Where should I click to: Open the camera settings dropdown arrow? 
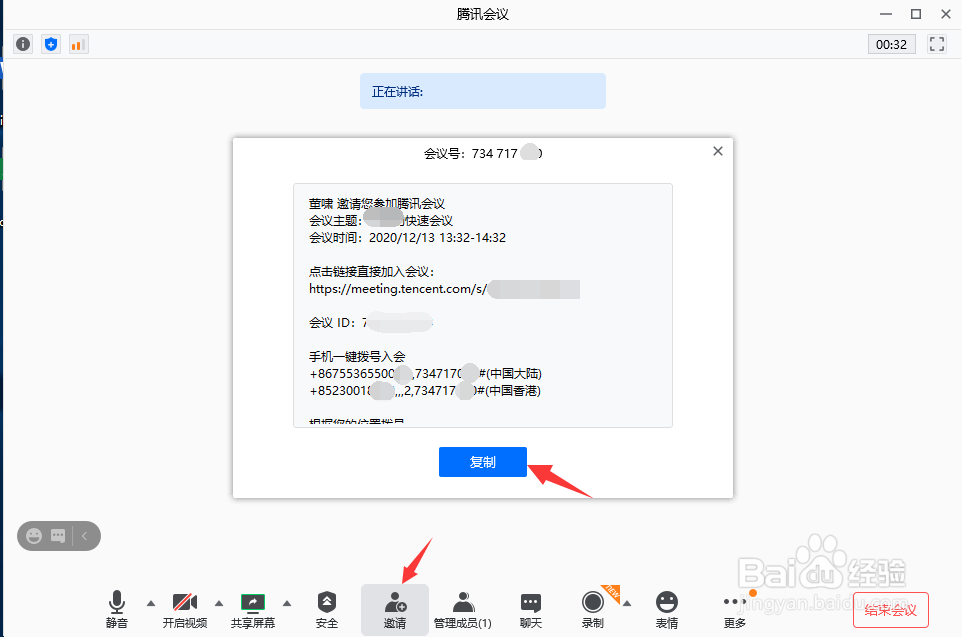(219, 604)
